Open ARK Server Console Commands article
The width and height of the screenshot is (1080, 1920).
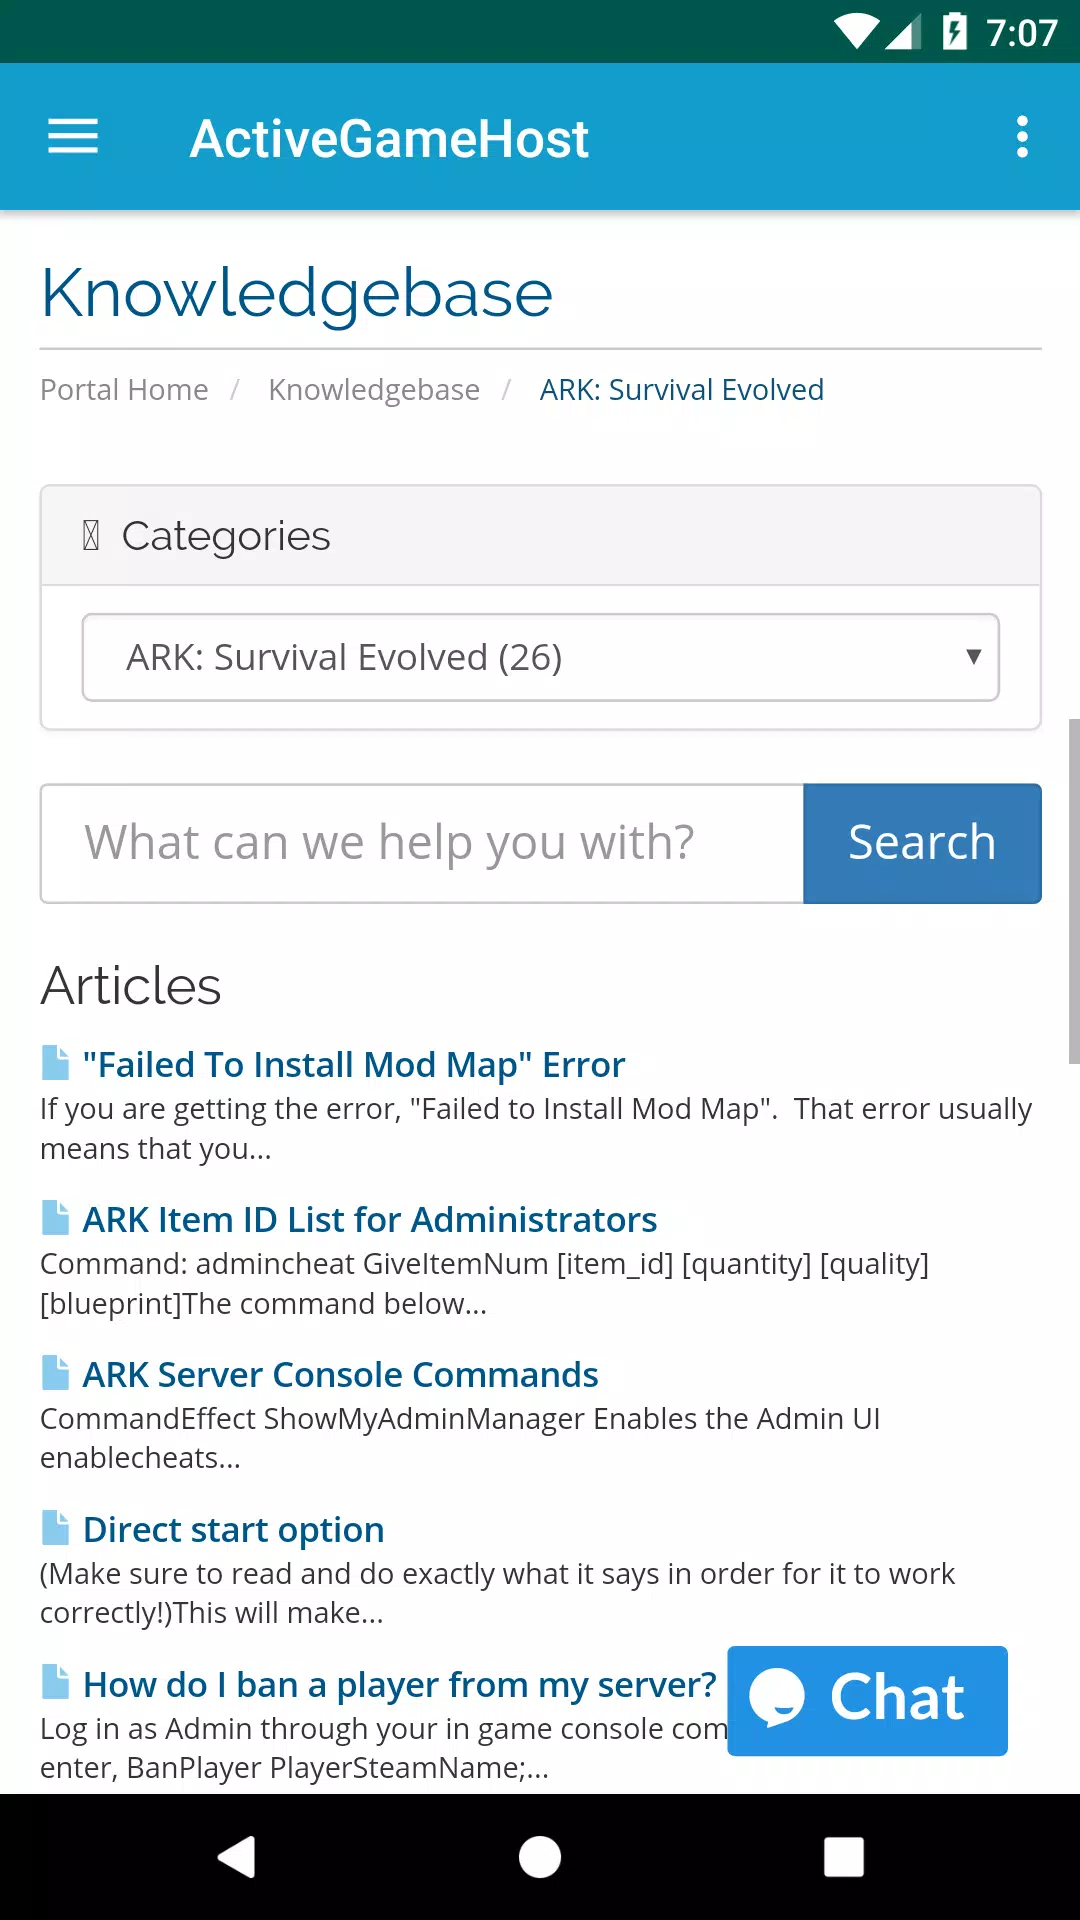[340, 1374]
